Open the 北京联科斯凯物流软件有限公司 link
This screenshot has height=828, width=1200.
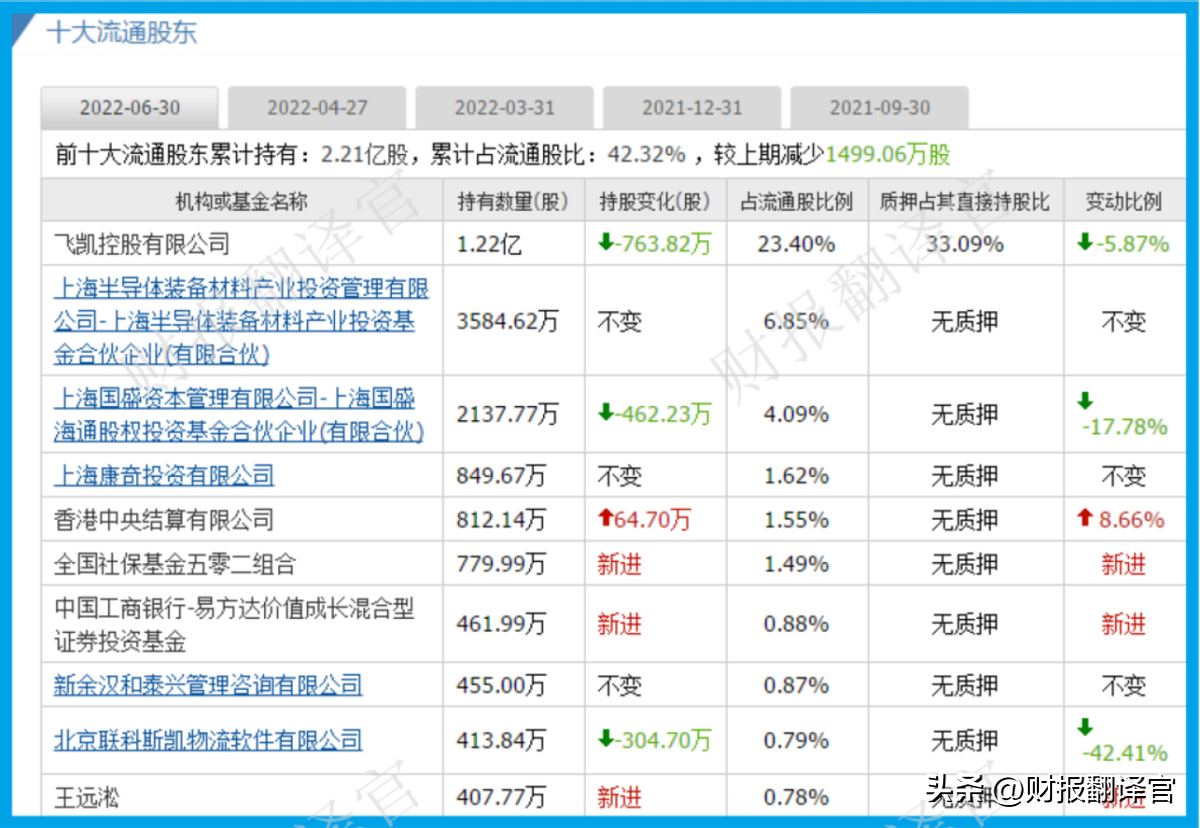(x=208, y=740)
